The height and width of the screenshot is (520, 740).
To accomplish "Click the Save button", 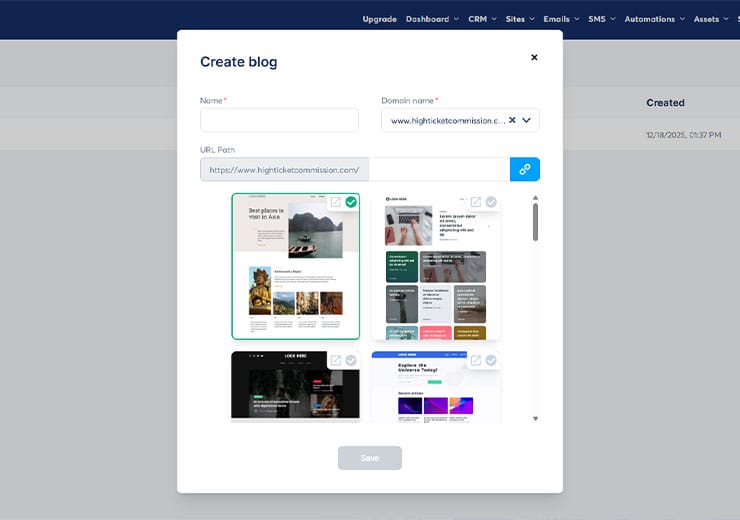I will [x=370, y=458].
